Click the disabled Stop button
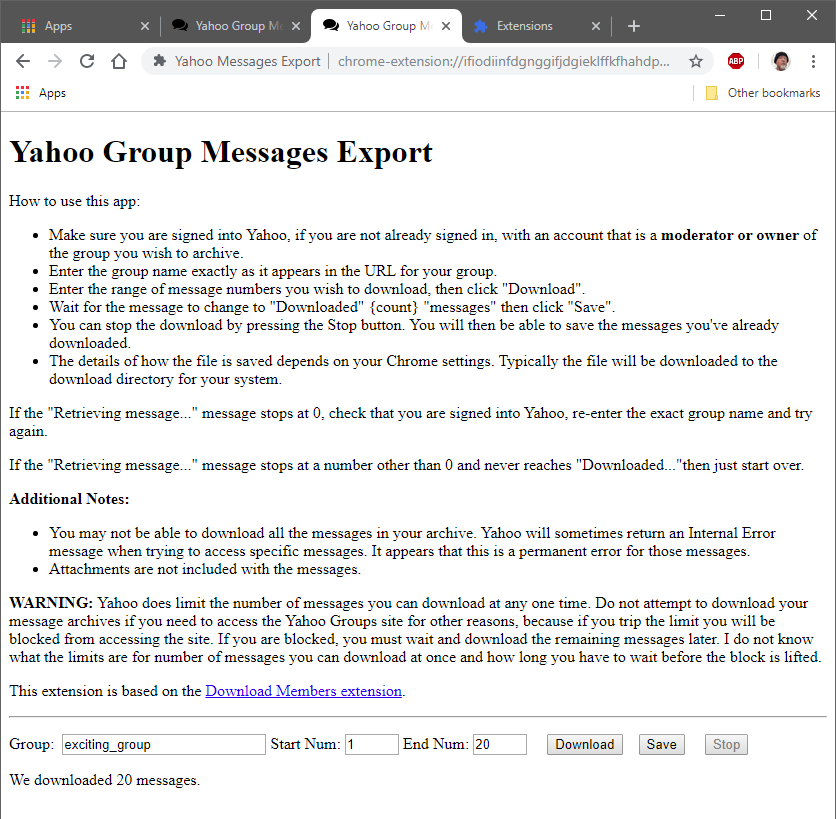The image size is (836, 819). tap(726, 744)
